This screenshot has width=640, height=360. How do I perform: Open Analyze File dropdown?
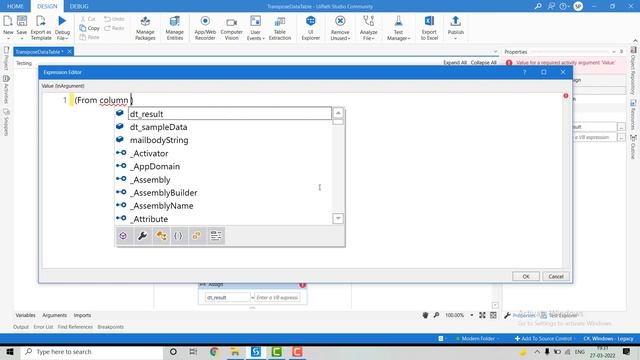[x=369, y=28]
